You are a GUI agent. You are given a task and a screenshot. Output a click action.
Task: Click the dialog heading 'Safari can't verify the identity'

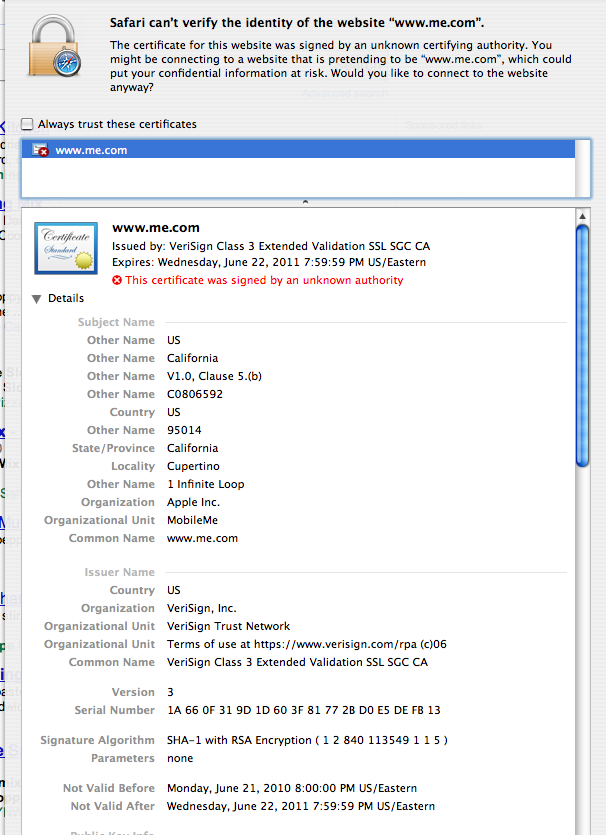coord(297,23)
